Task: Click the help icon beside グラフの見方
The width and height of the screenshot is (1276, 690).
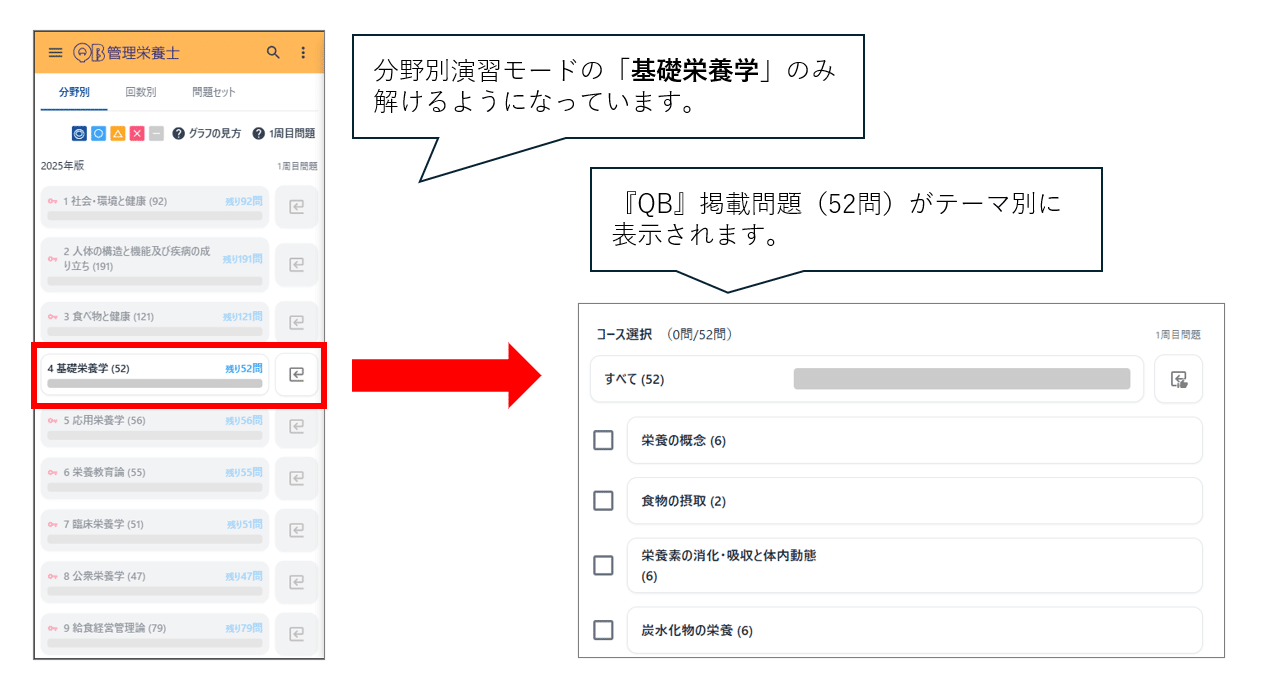Action: pyautogui.click(x=179, y=133)
